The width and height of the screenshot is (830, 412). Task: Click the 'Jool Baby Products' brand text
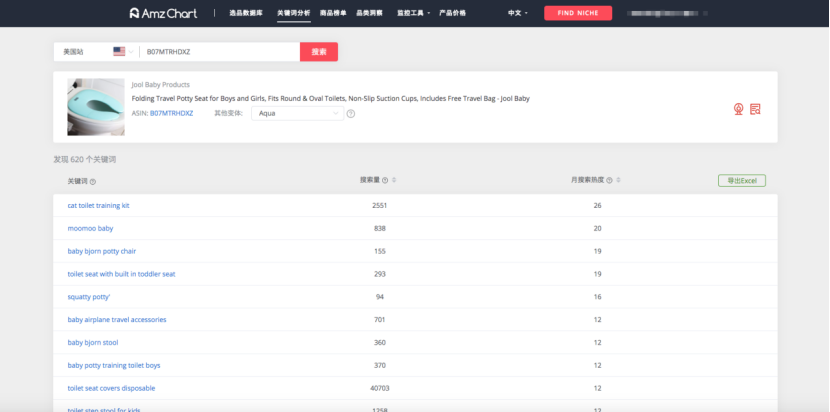pyautogui.click(x=160, y=85)
